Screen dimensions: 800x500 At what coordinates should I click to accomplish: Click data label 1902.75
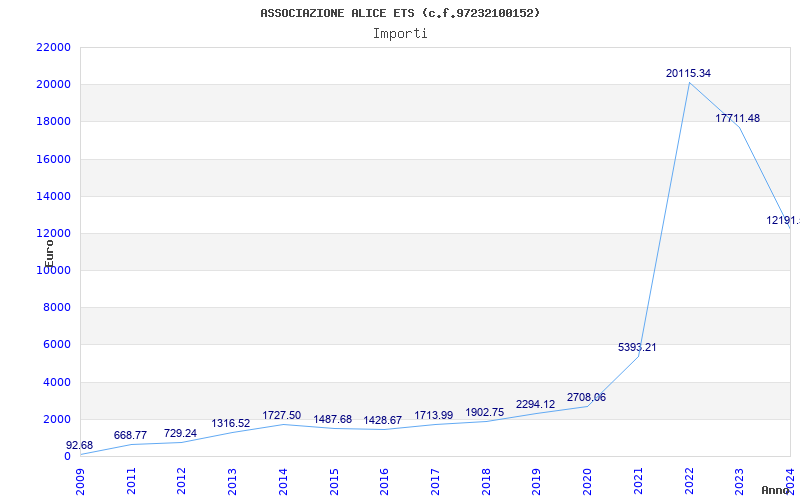(485, 413)
